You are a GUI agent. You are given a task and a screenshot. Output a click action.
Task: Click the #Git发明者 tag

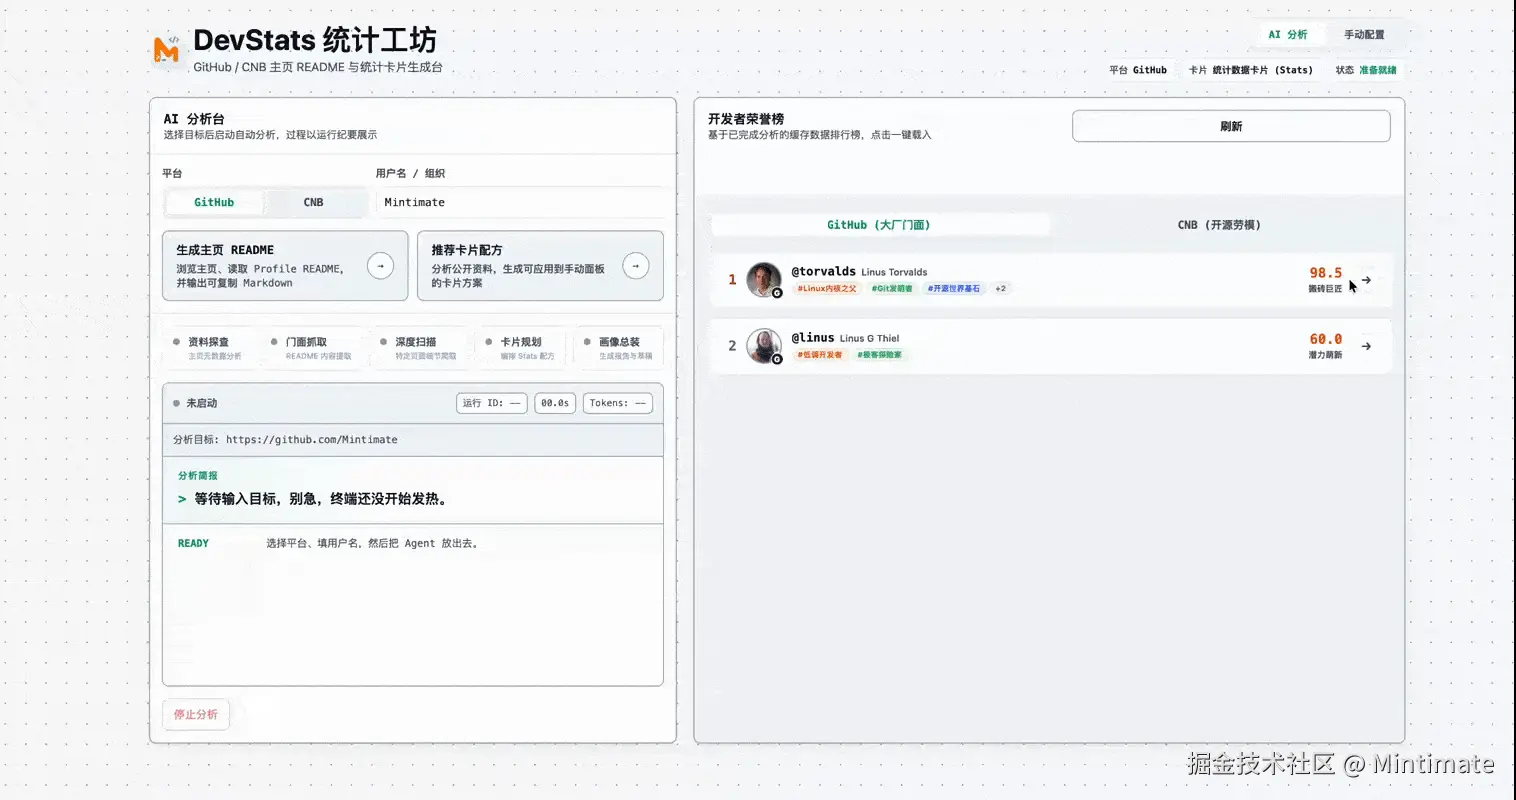(x=892, y=288)
